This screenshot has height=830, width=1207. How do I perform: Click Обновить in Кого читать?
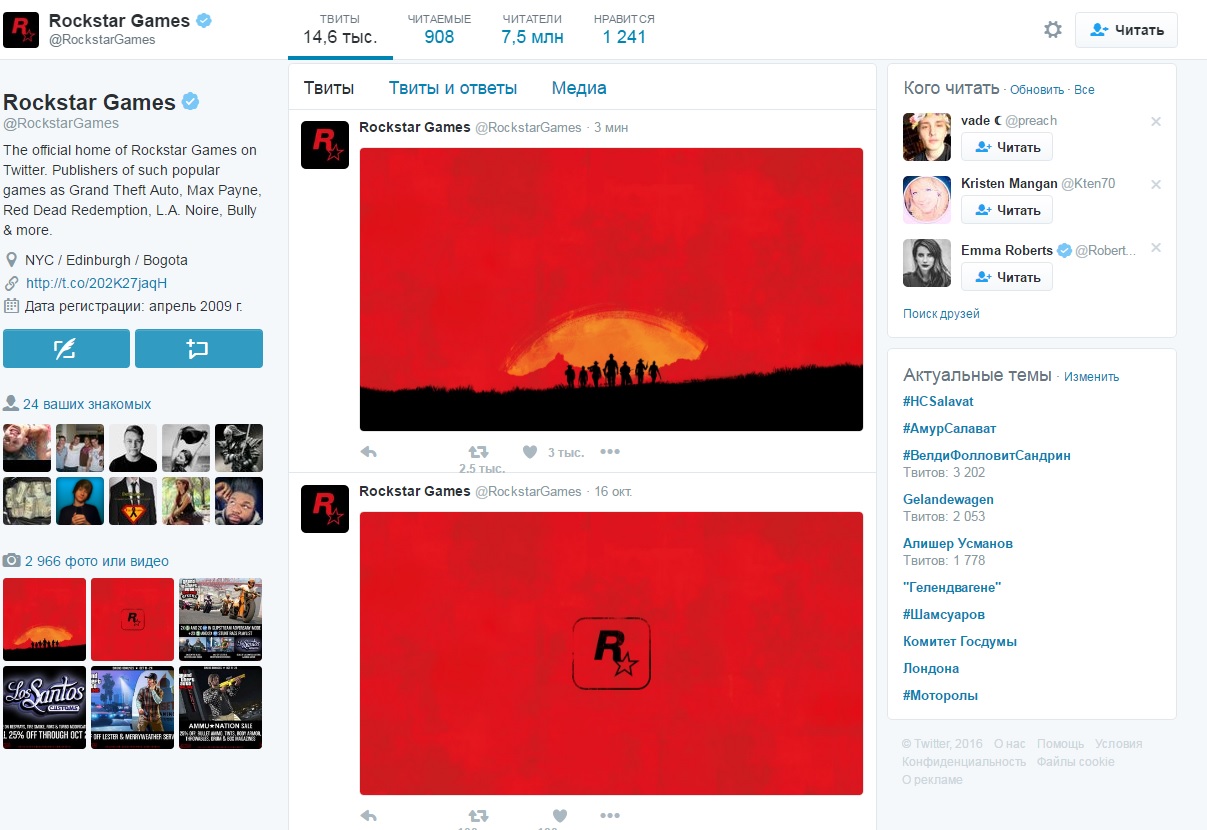tap(1037, 90)
